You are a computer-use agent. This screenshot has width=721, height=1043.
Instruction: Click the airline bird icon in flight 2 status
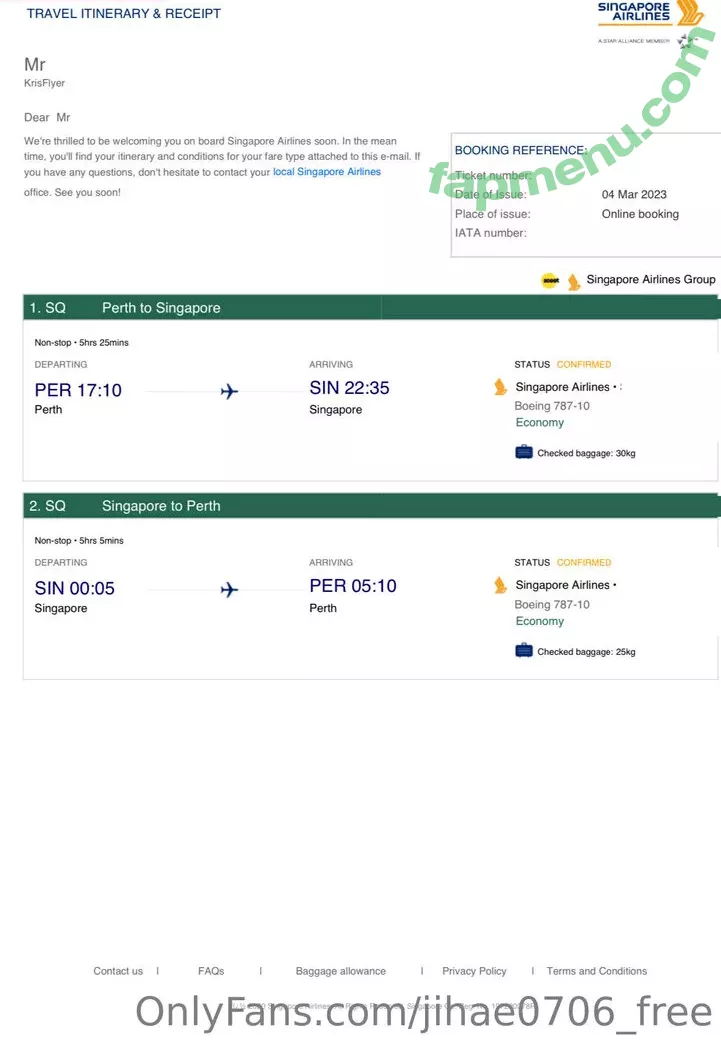pyautogui.click(x=500, y=585)
